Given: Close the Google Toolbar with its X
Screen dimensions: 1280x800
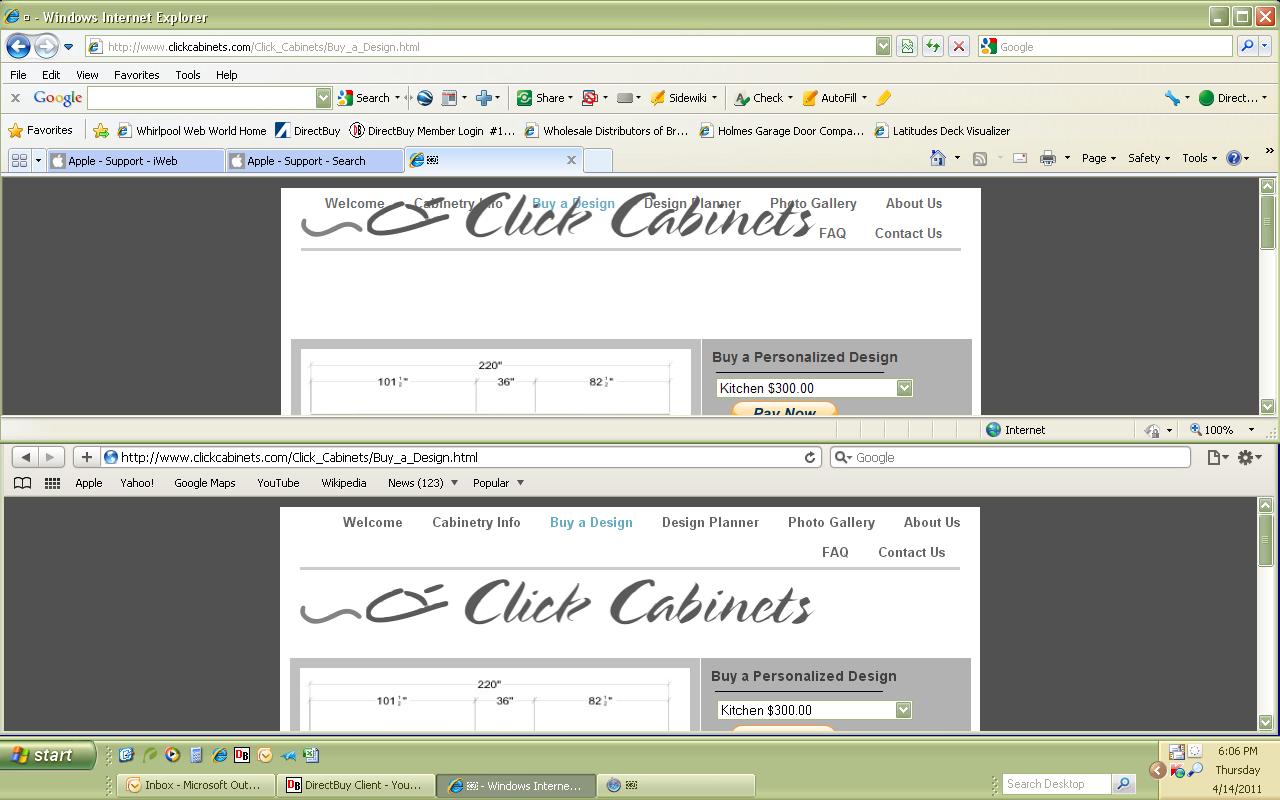Looking at the screenshot, I should pyautogui.click(x=15, y=98).
